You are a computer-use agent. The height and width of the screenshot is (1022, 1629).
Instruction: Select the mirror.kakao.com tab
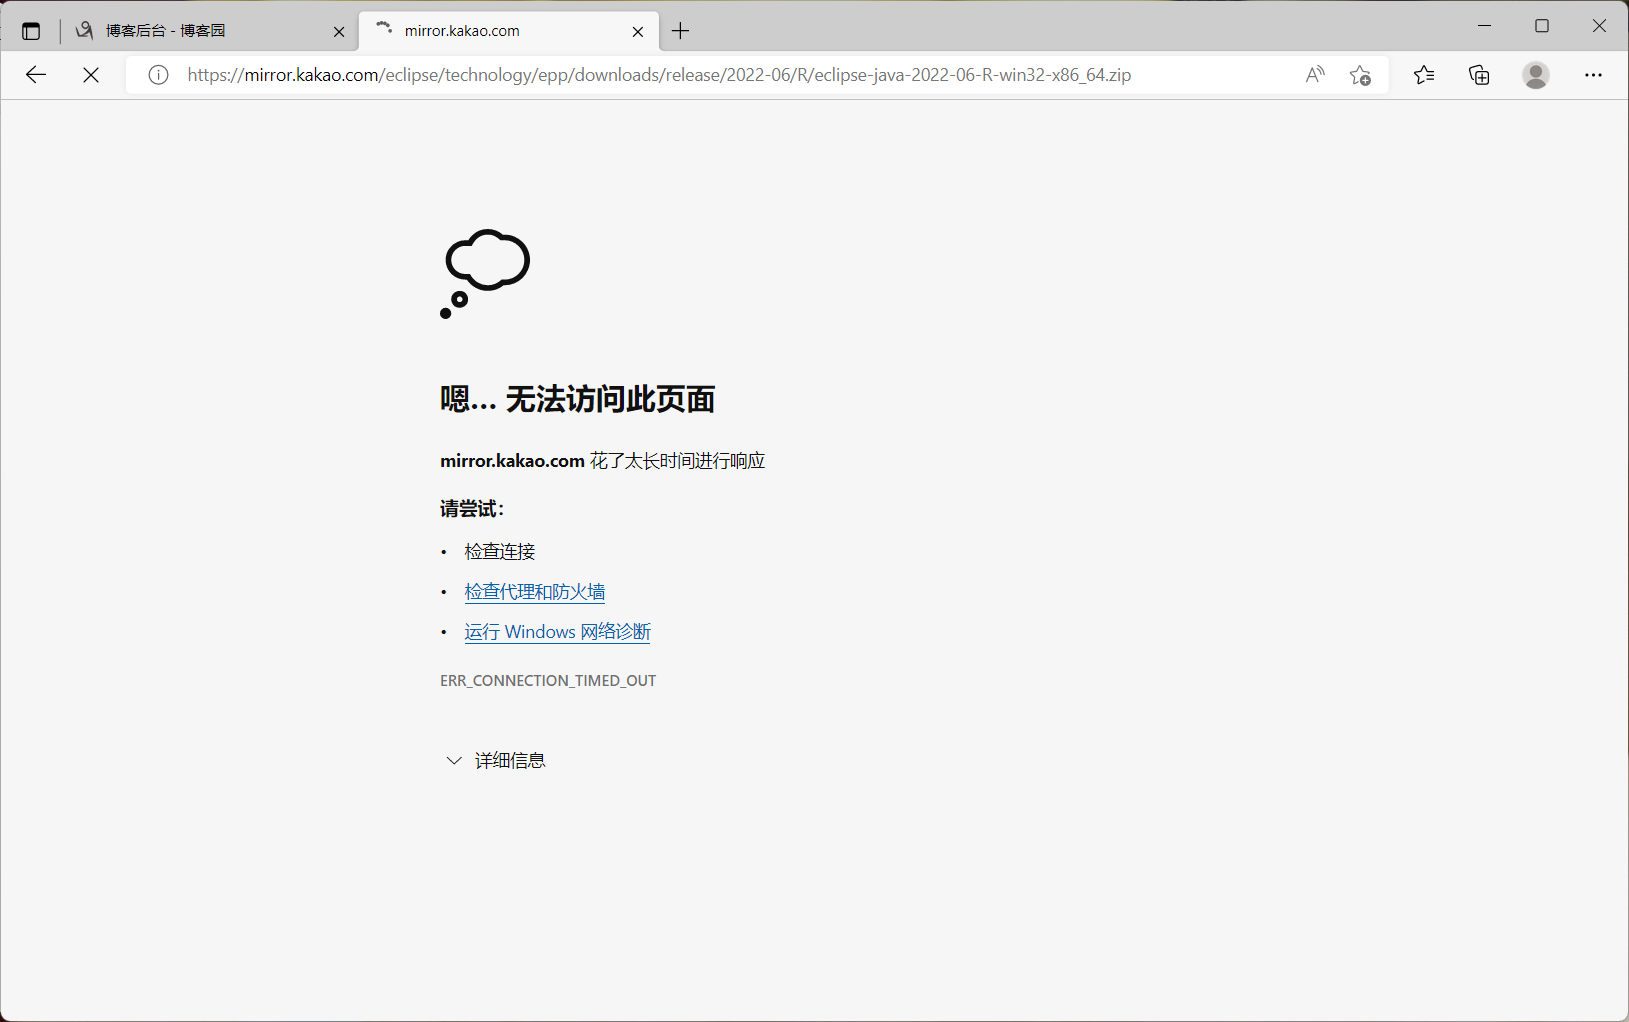pos(508,31)
